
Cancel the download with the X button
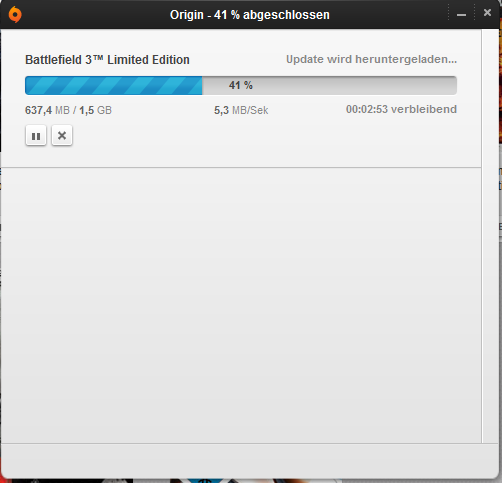coord(62,136)
